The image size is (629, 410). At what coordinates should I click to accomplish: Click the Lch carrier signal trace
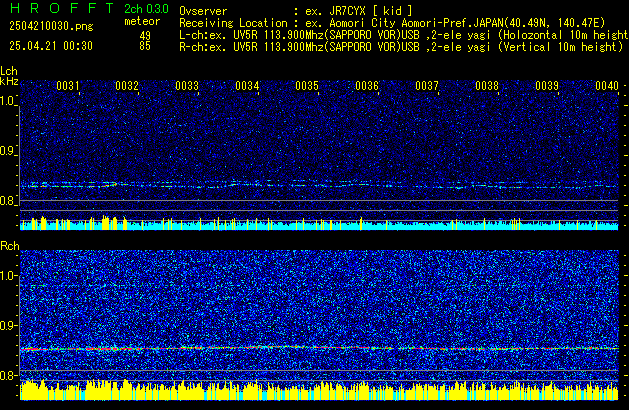point(319,185)
